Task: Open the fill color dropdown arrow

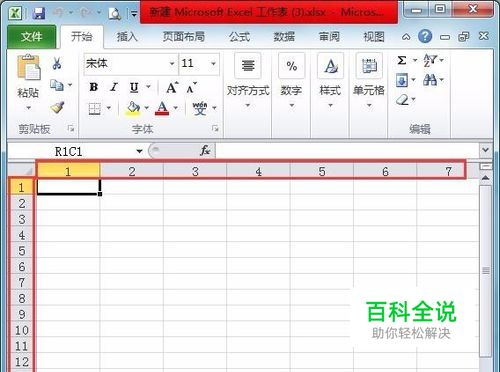Action: 146,108
